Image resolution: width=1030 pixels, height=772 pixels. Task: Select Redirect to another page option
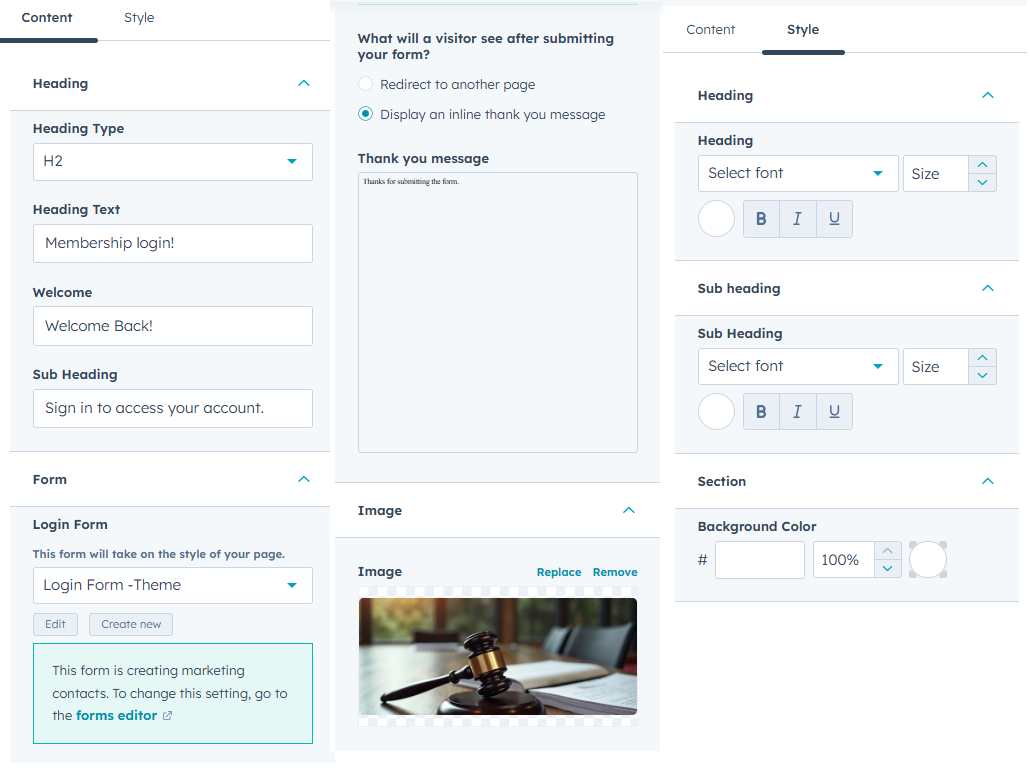tap(366, 84)
